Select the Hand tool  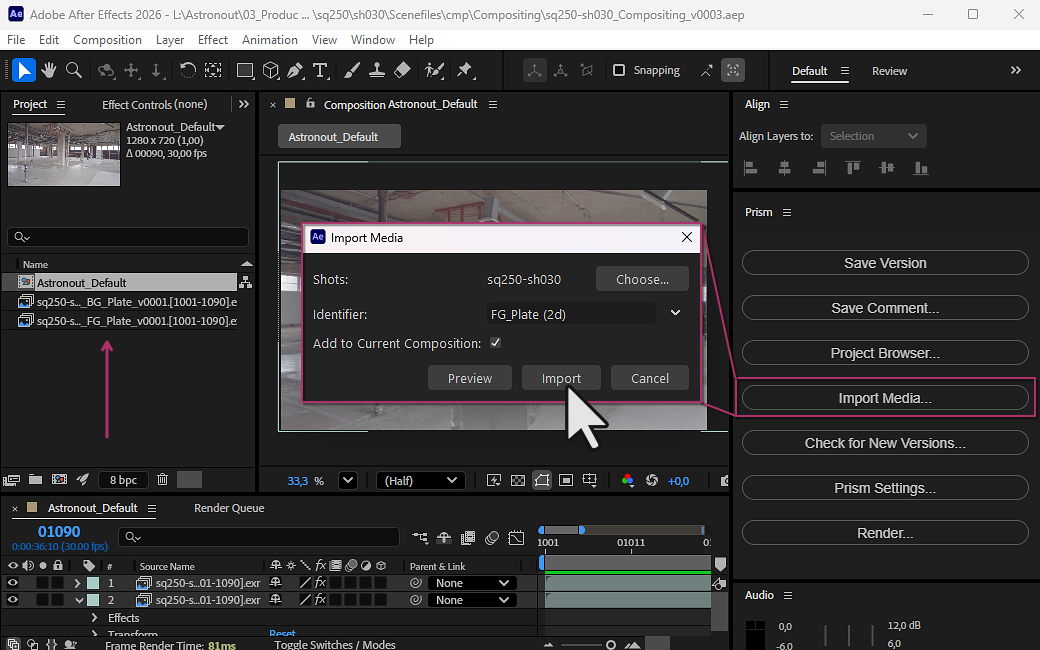point(48,70)
